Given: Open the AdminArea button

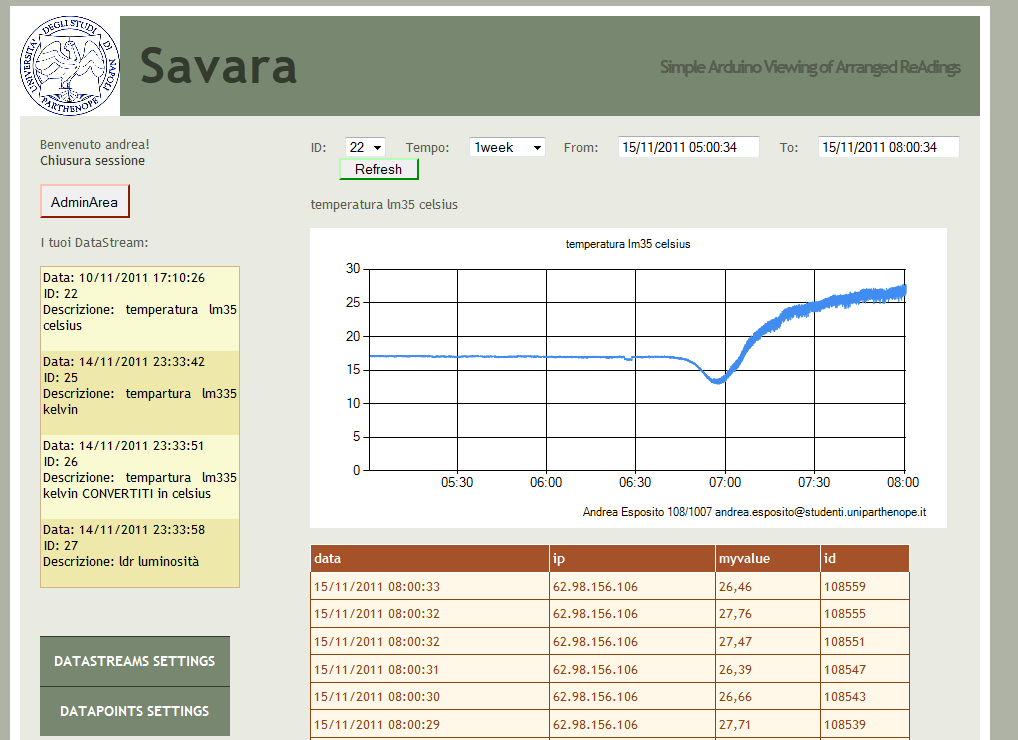Looking at the screenshot, I should (85, 202).
